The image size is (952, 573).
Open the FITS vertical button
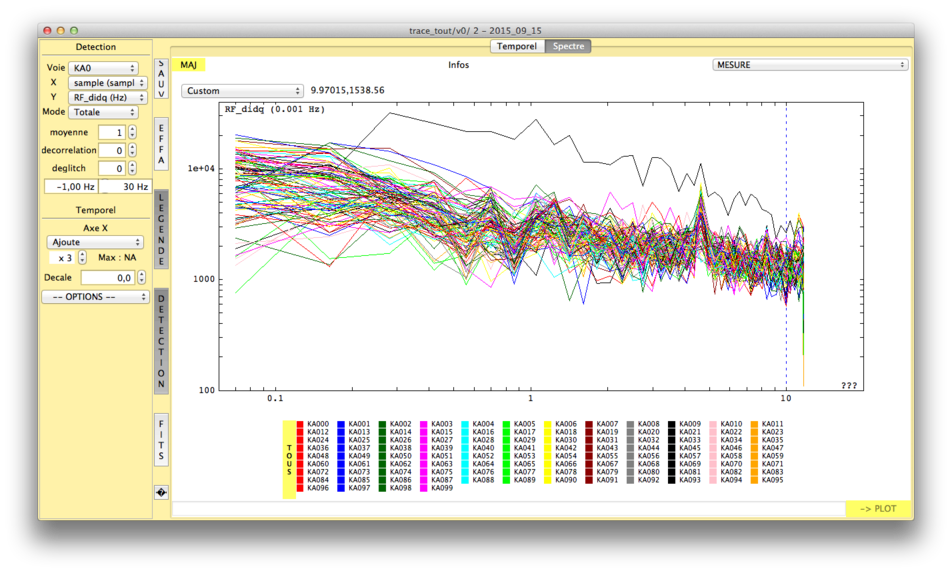(161, 439)
